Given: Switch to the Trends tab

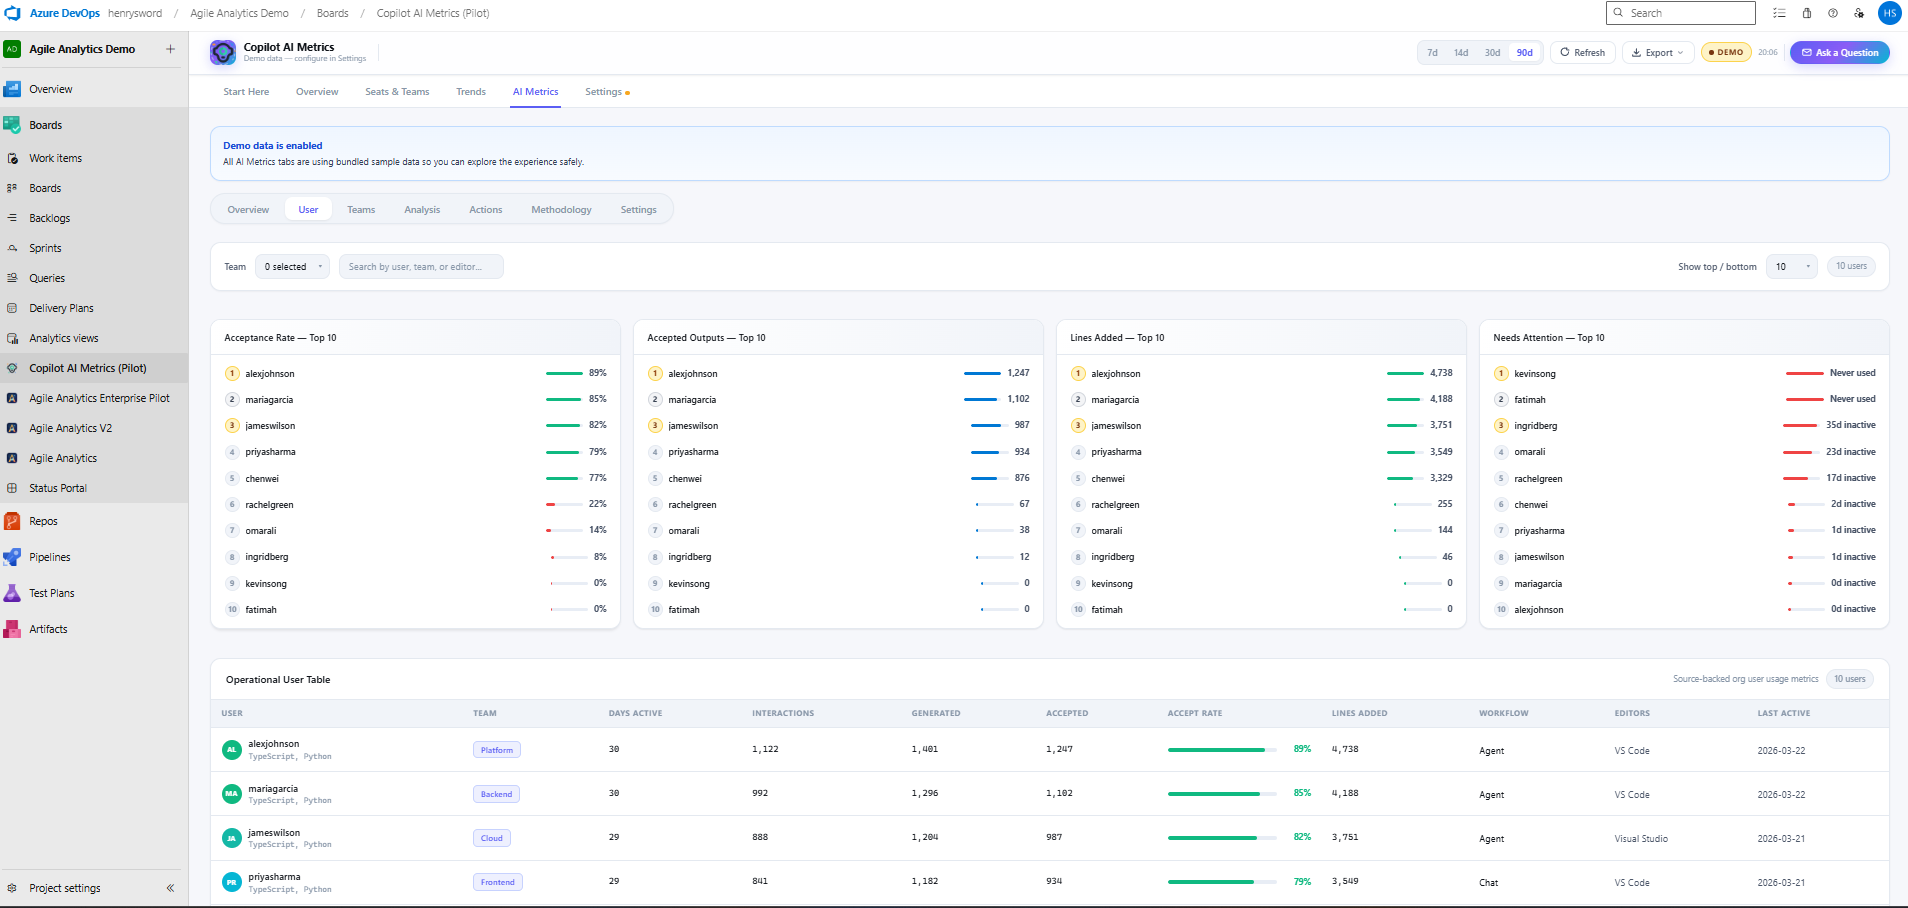Looking at the screenshot, I should click(470, 91).
